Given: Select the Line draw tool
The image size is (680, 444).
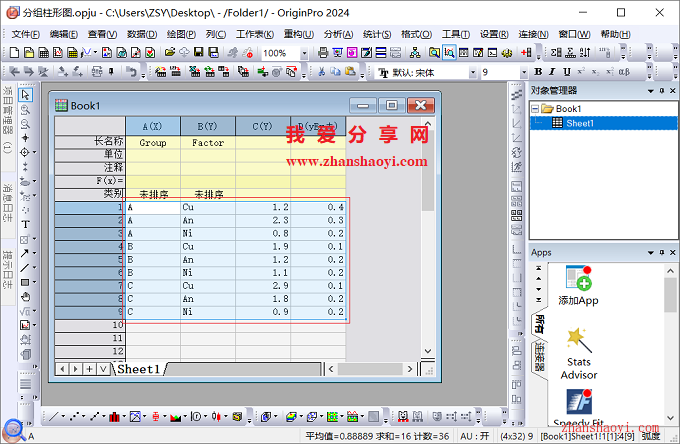Looking at the screenshot, I should [x=25, y=268].
